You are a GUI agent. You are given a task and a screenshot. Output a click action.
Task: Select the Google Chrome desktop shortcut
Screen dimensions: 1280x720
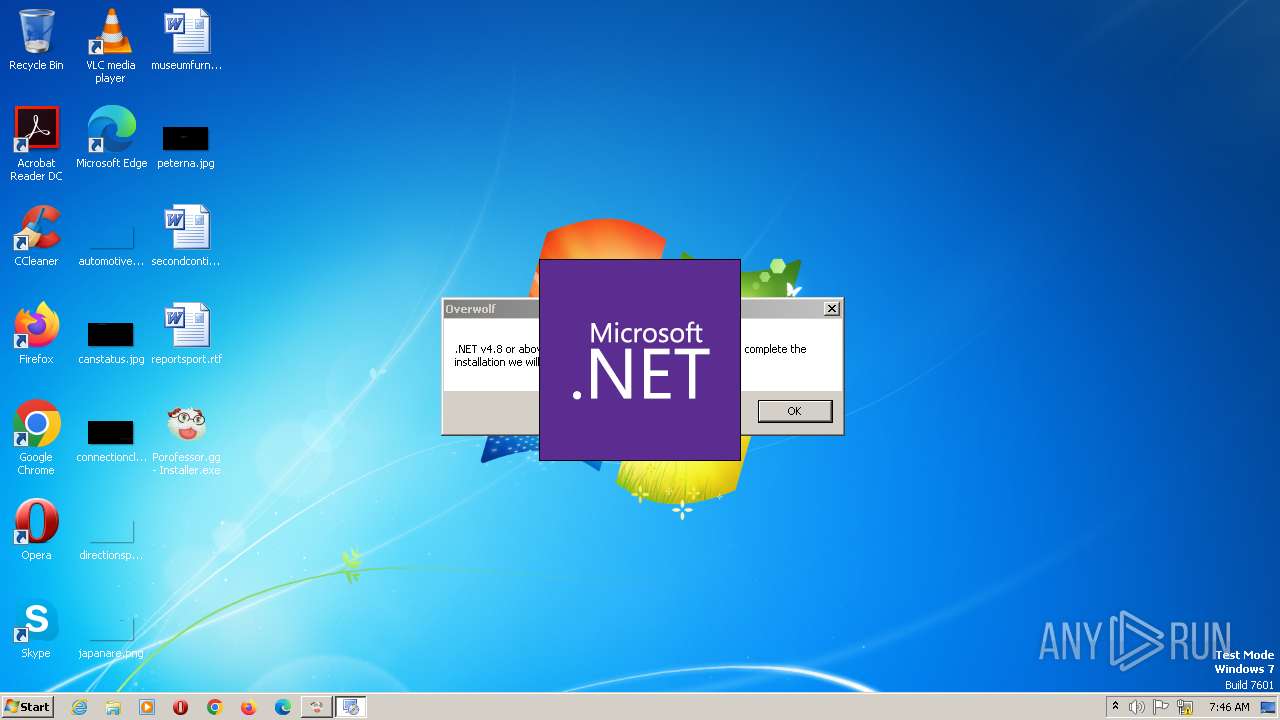click(x=36, y=438)
